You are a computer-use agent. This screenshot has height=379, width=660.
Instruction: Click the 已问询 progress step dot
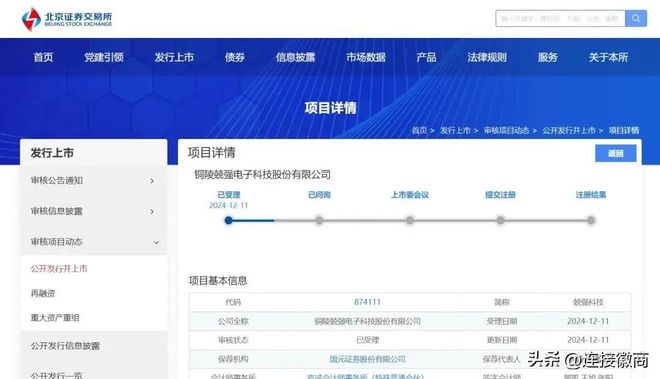pos(319,220)
